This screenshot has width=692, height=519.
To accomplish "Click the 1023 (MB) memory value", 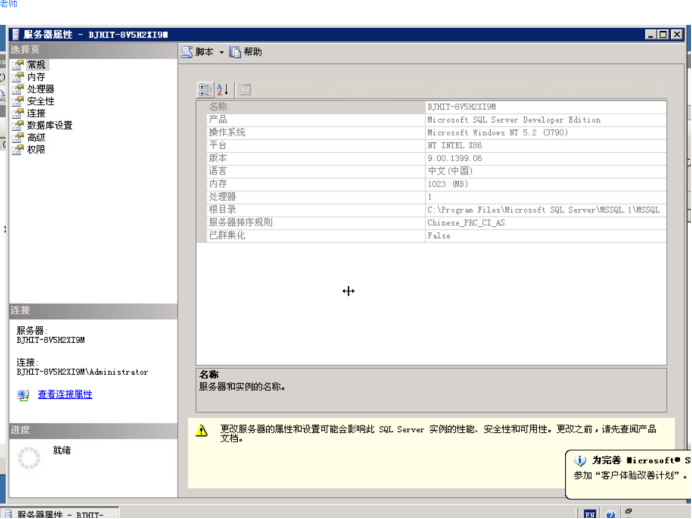I will 448,184.
